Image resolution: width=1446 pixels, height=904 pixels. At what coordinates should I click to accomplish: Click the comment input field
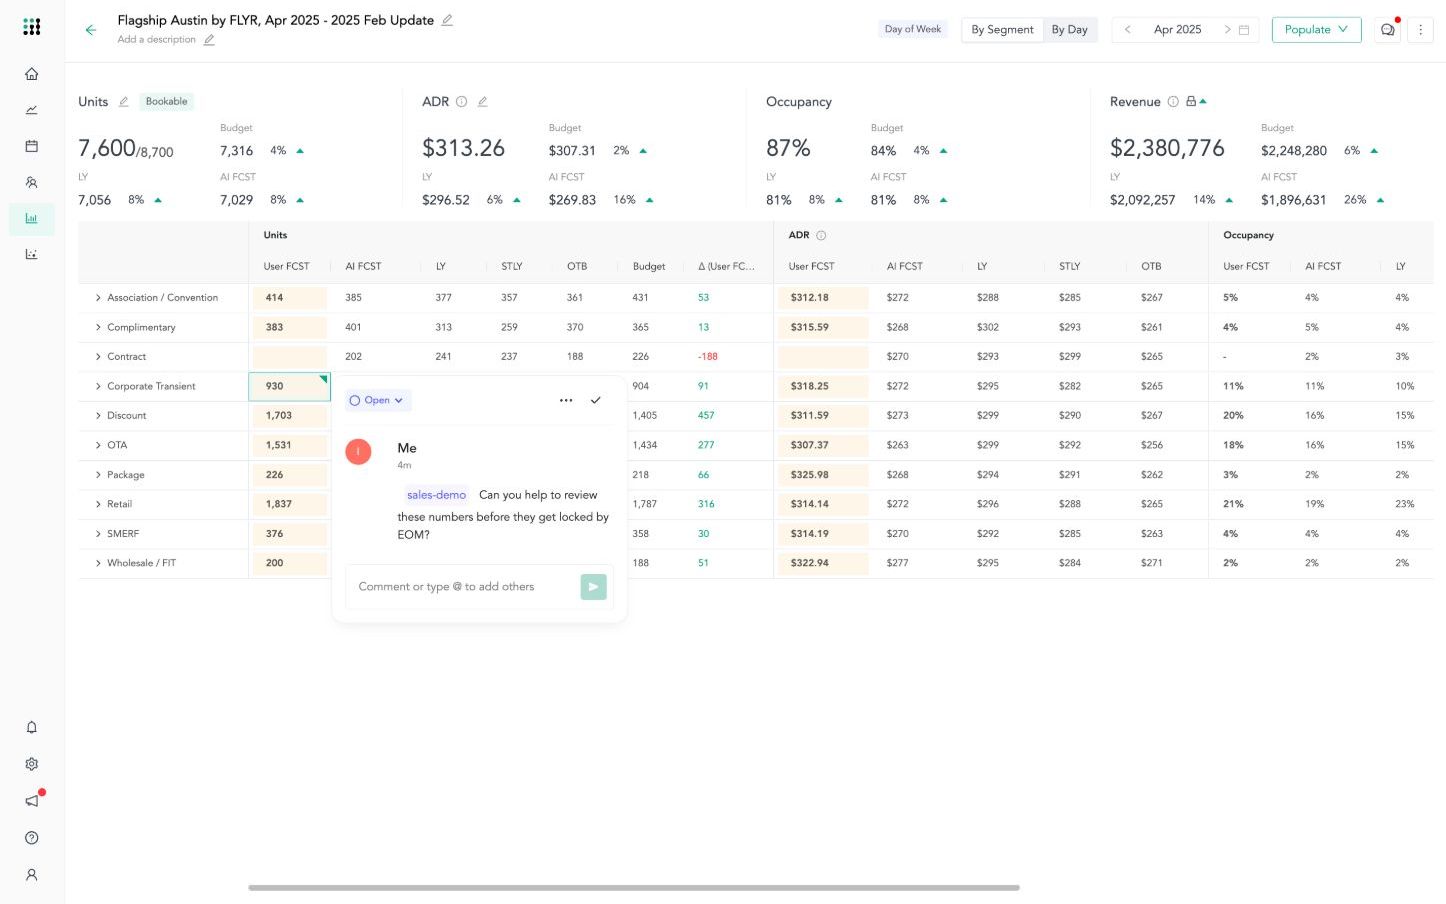tap(460, 587)
